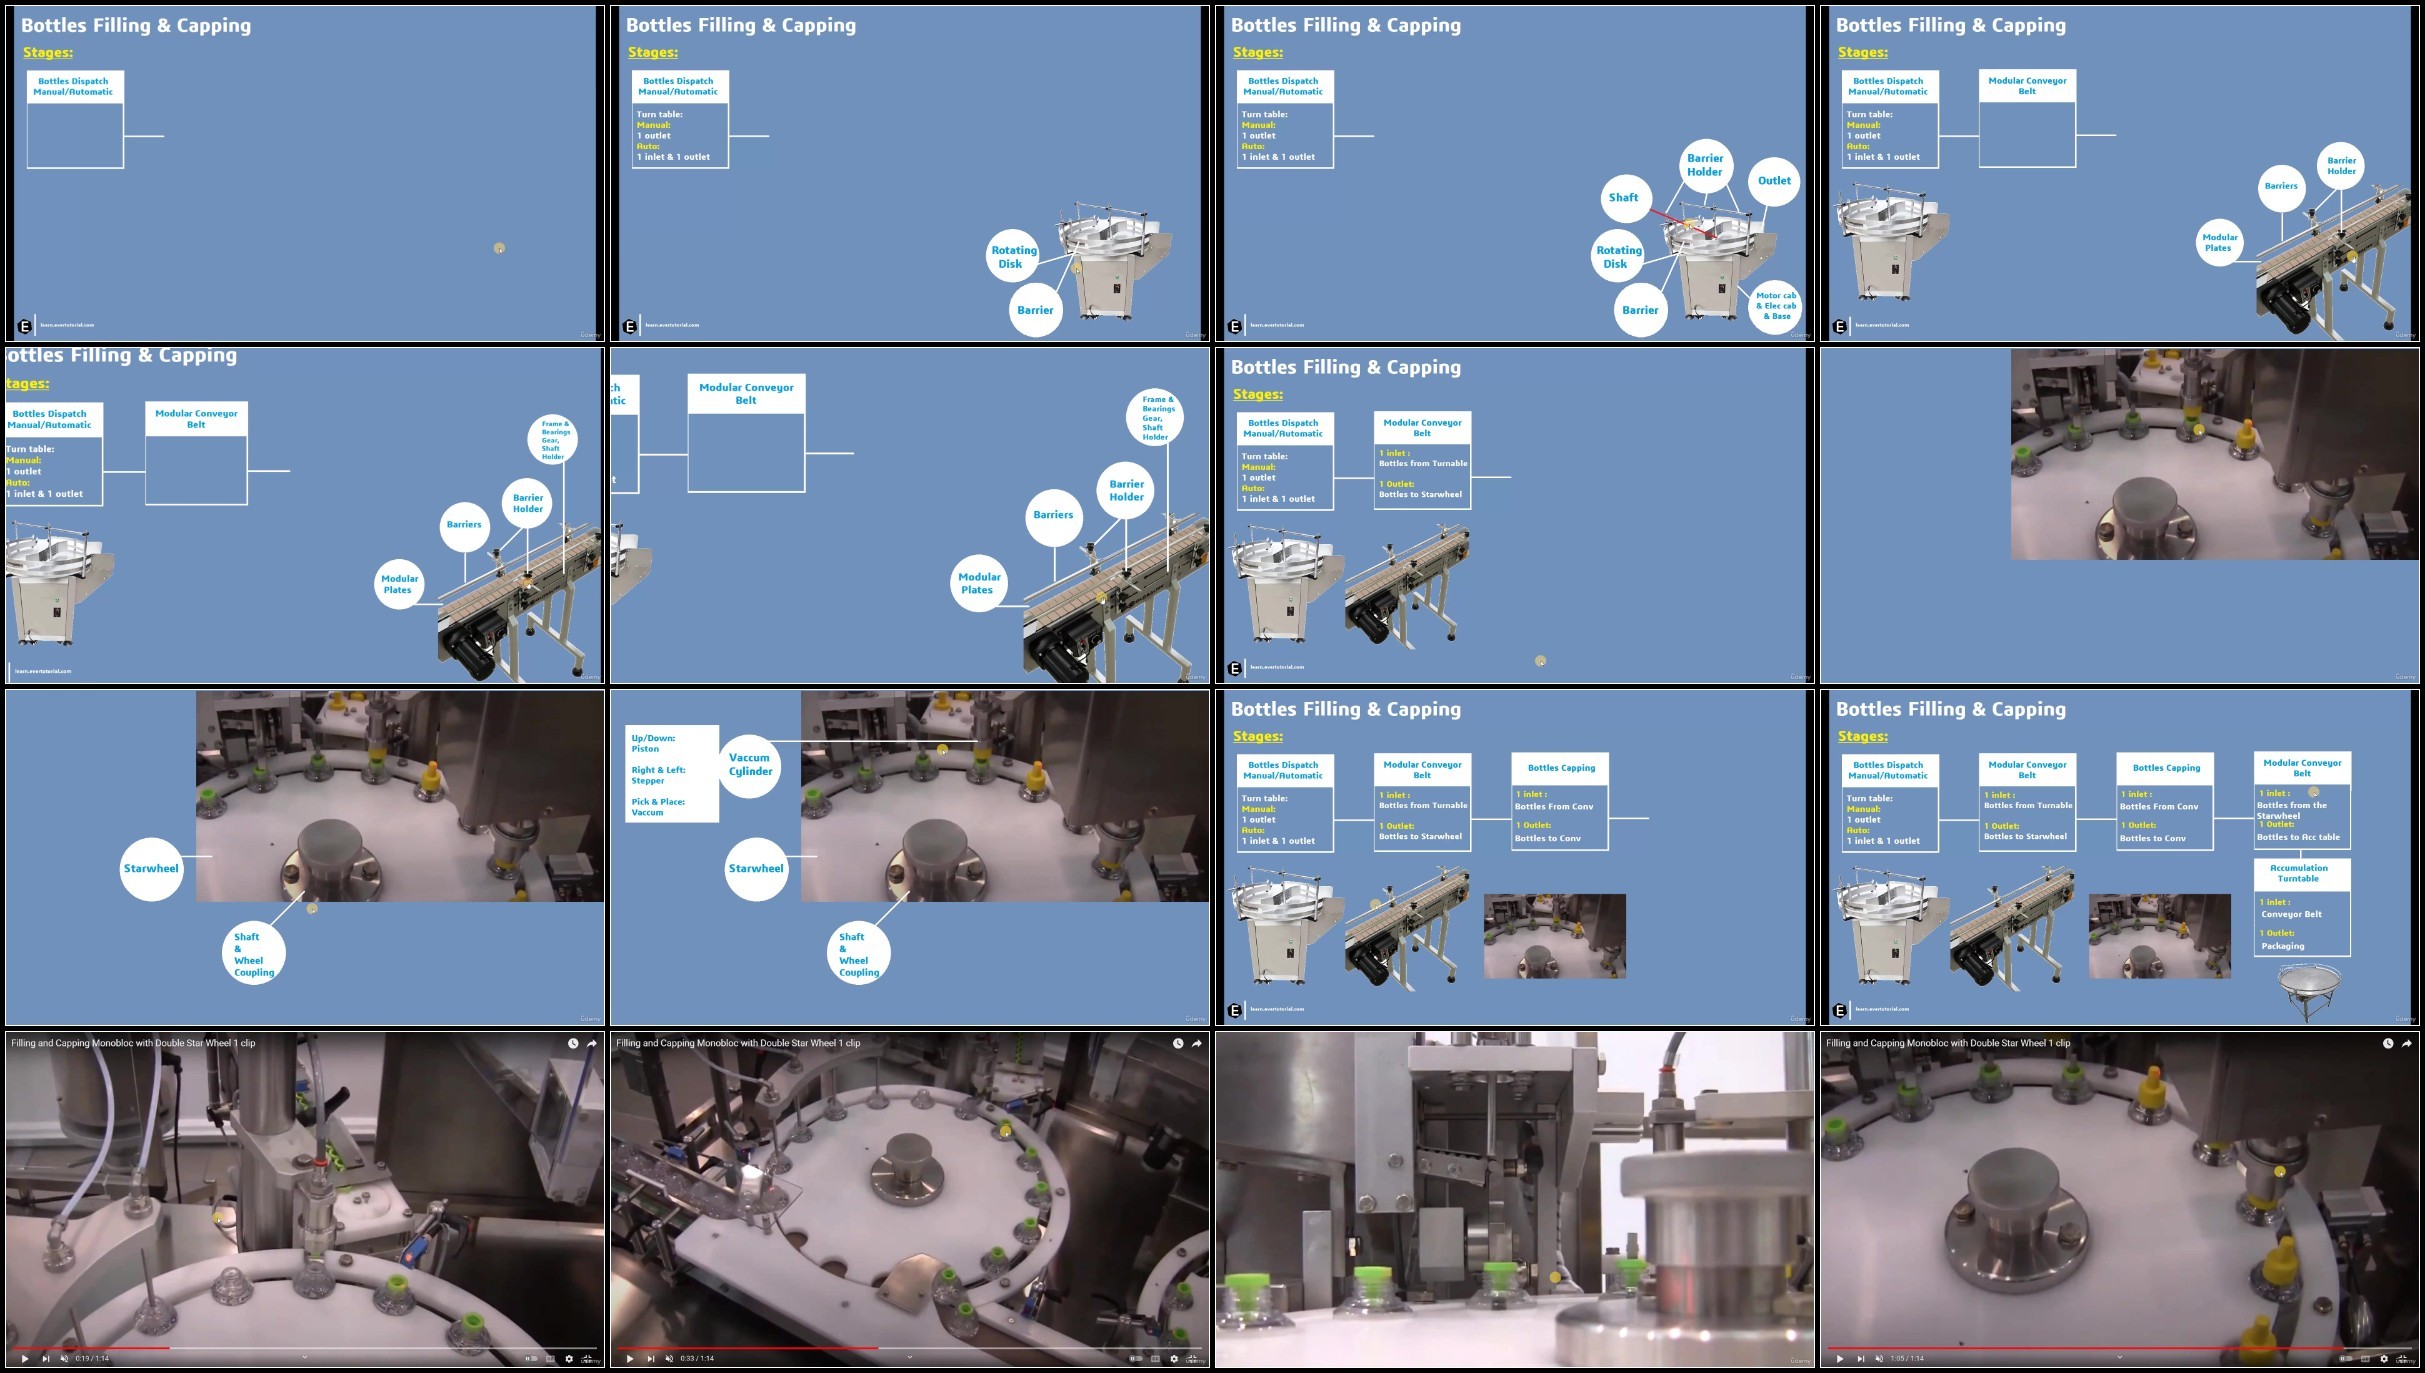Click the Accumulation Turntable stage box
The image size is (2425, 1373).
2302,907
